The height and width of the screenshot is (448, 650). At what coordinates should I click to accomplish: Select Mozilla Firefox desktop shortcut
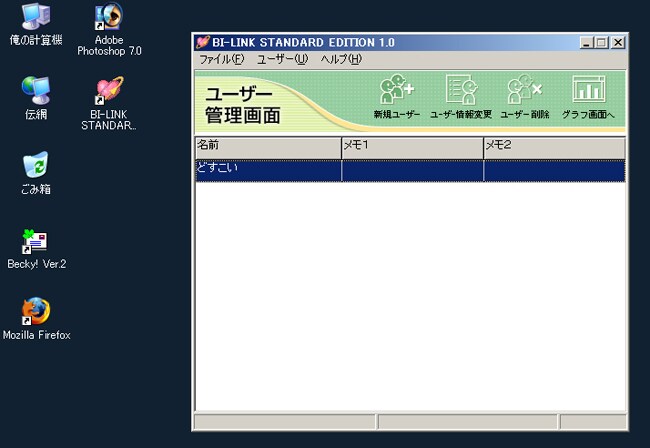(x=36, y=318)
